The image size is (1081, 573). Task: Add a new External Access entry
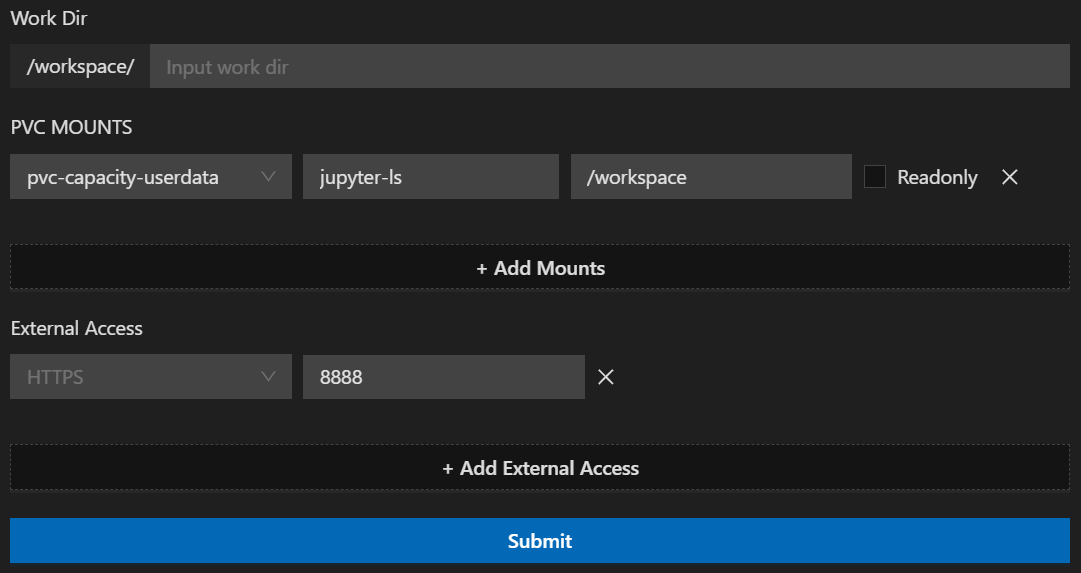tap(540, 468)
